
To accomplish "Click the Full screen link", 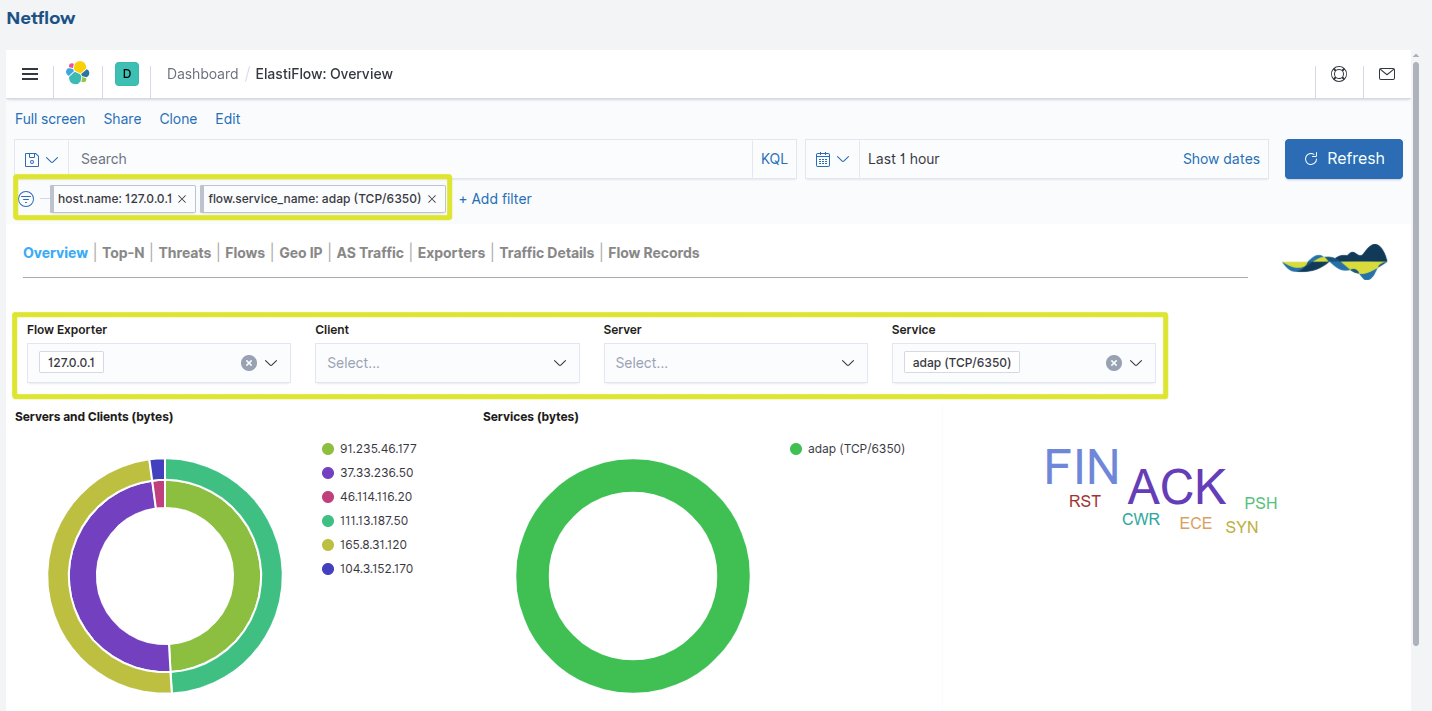I will point(50,119).
